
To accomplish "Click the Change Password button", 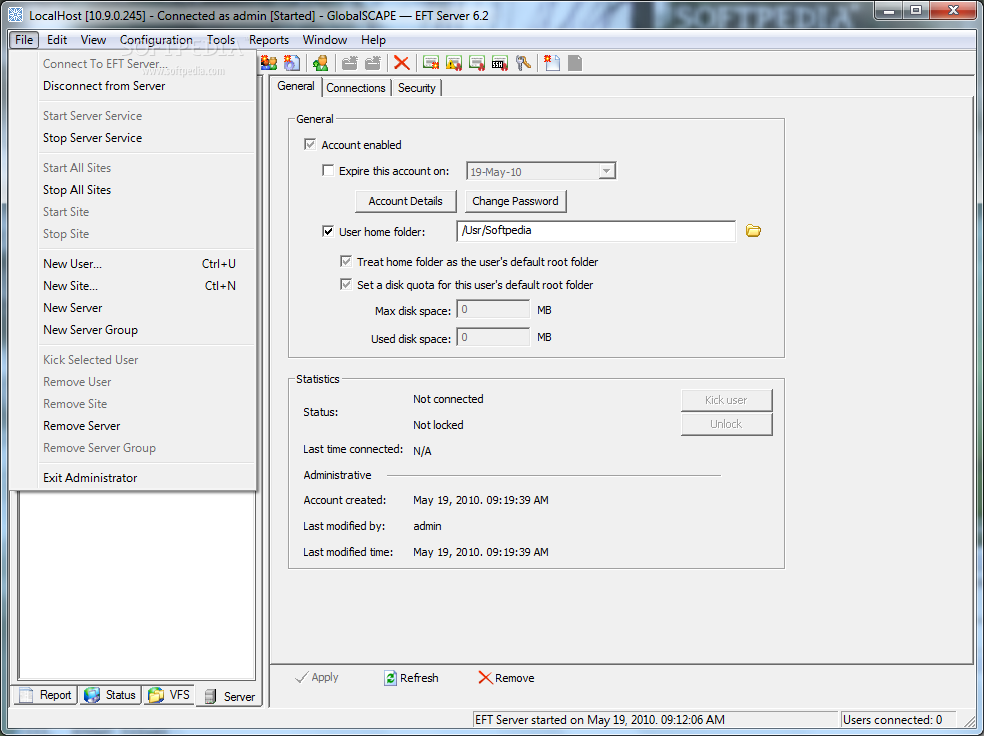I will (515, 201).
